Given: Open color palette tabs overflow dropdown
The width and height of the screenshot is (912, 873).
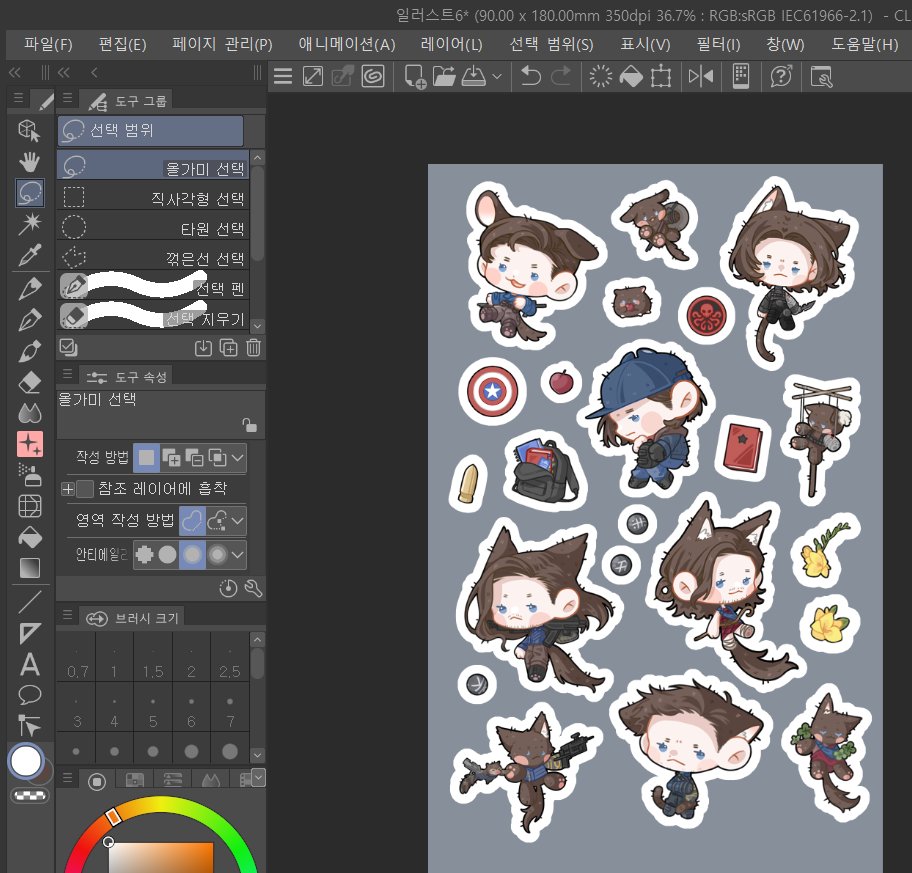Looking at the screenshot, I should [x=258, y=777].
